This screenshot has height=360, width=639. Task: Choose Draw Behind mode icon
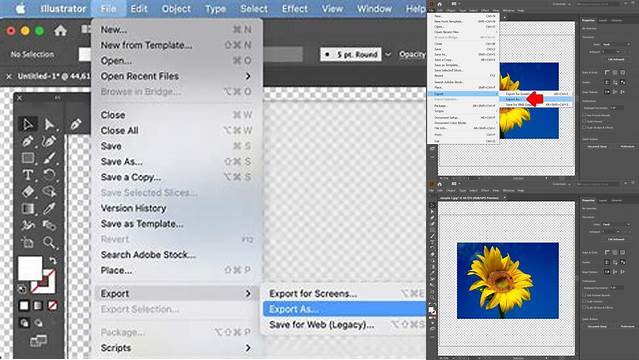[x=38, y=323]
